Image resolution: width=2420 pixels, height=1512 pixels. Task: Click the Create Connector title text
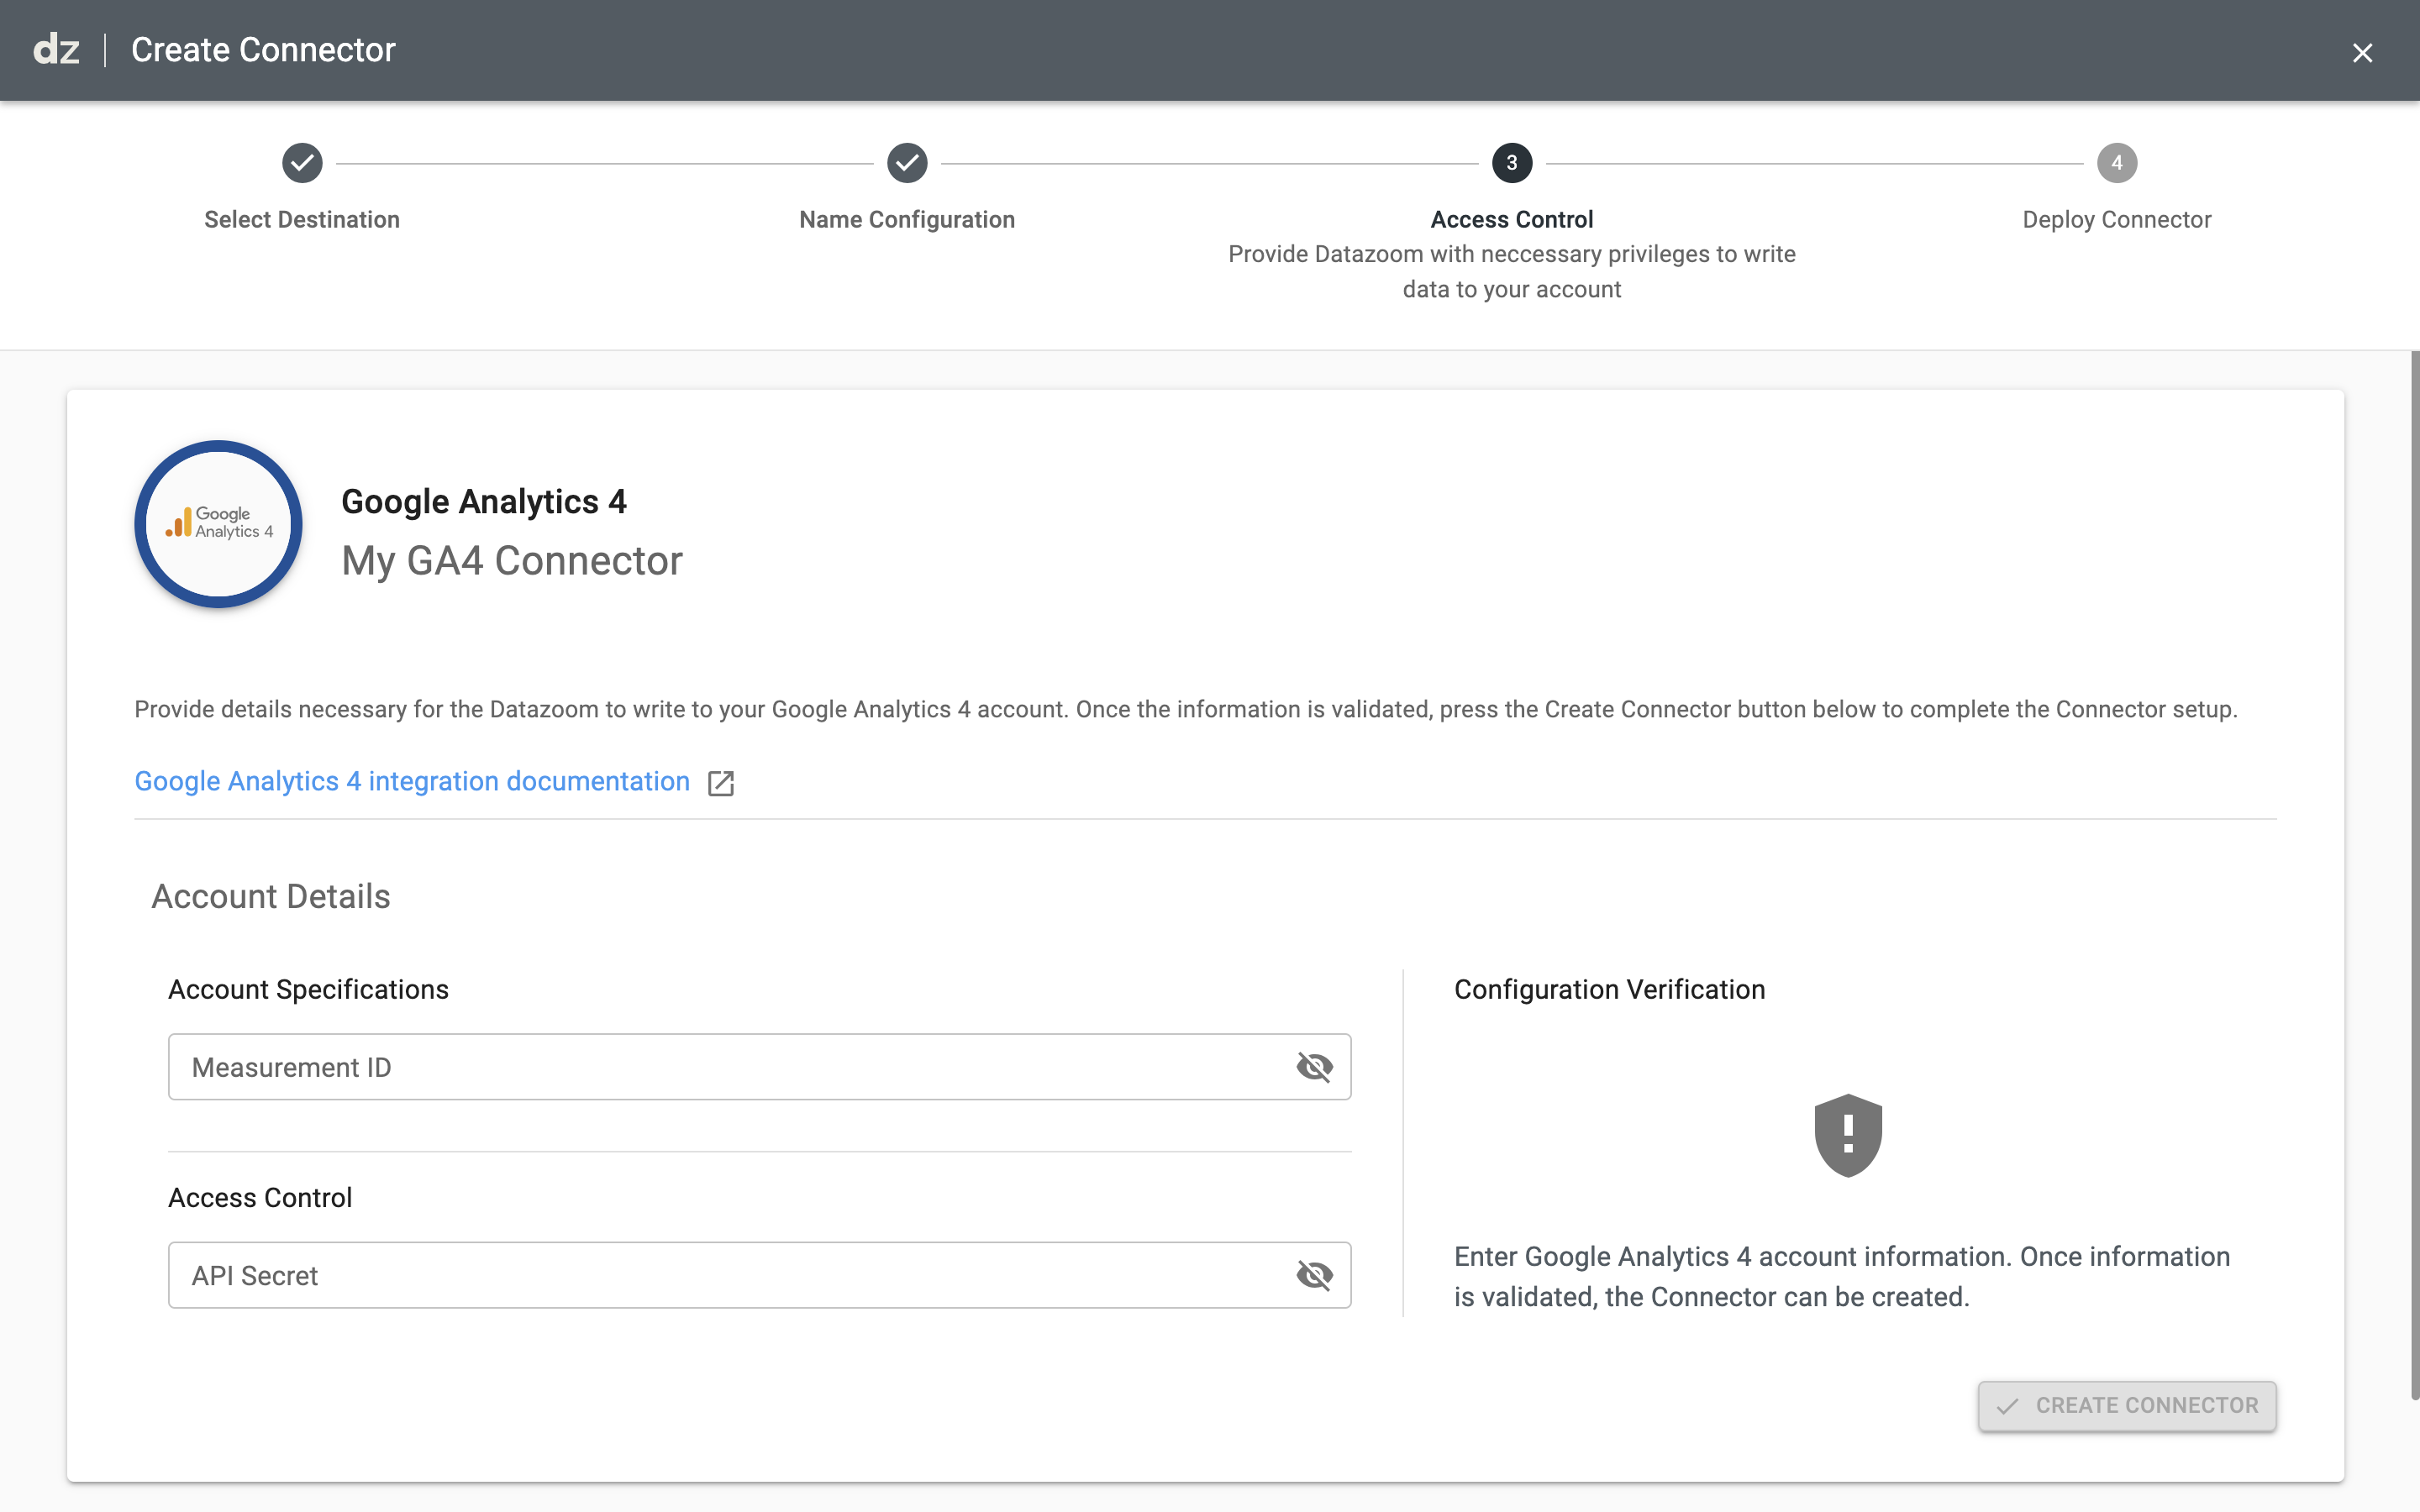263,50
